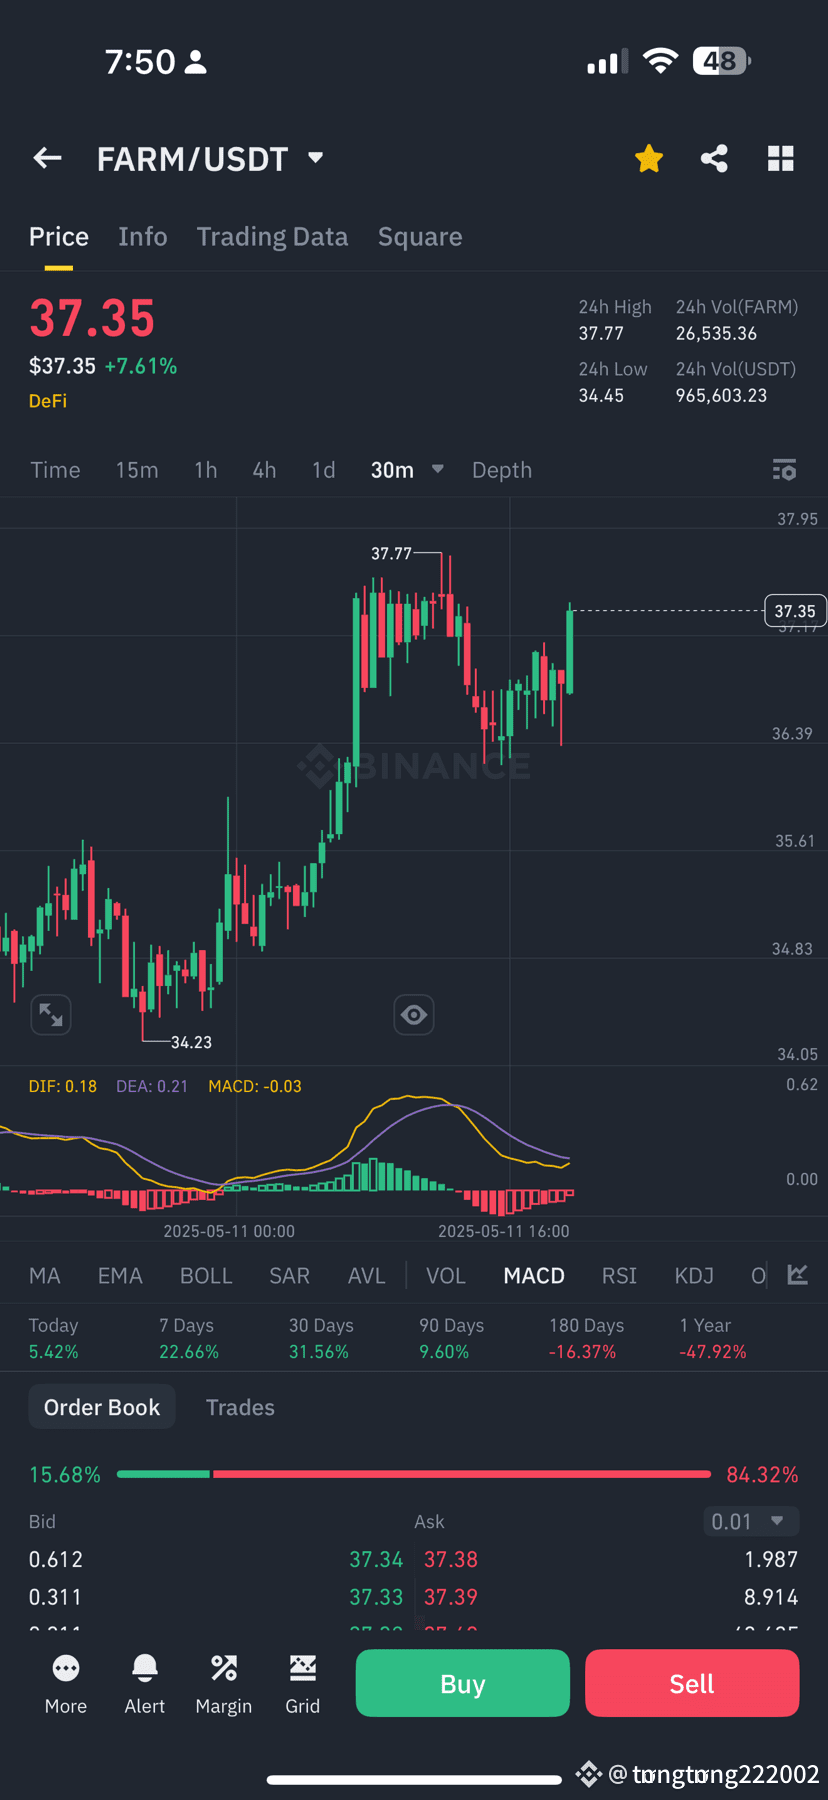The image size is (828, 1800).
Task: Open the 0.01 price precision dropdown
Action: tap(751, 1521)
